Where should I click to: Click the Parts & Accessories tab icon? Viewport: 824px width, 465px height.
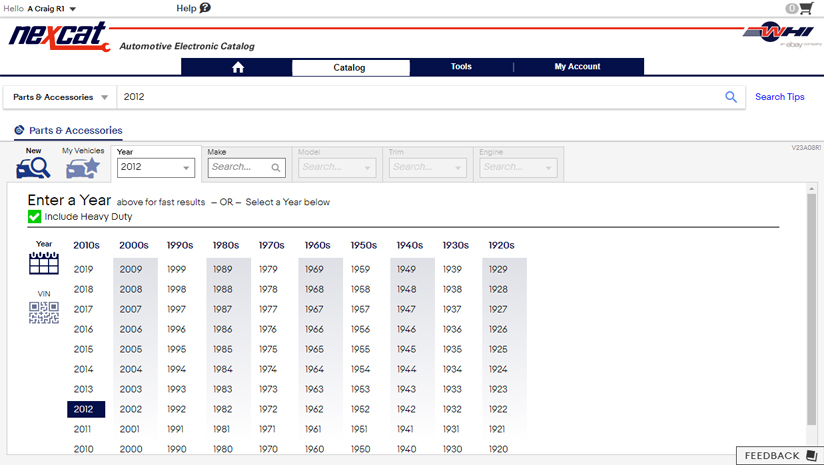(19, 130)
